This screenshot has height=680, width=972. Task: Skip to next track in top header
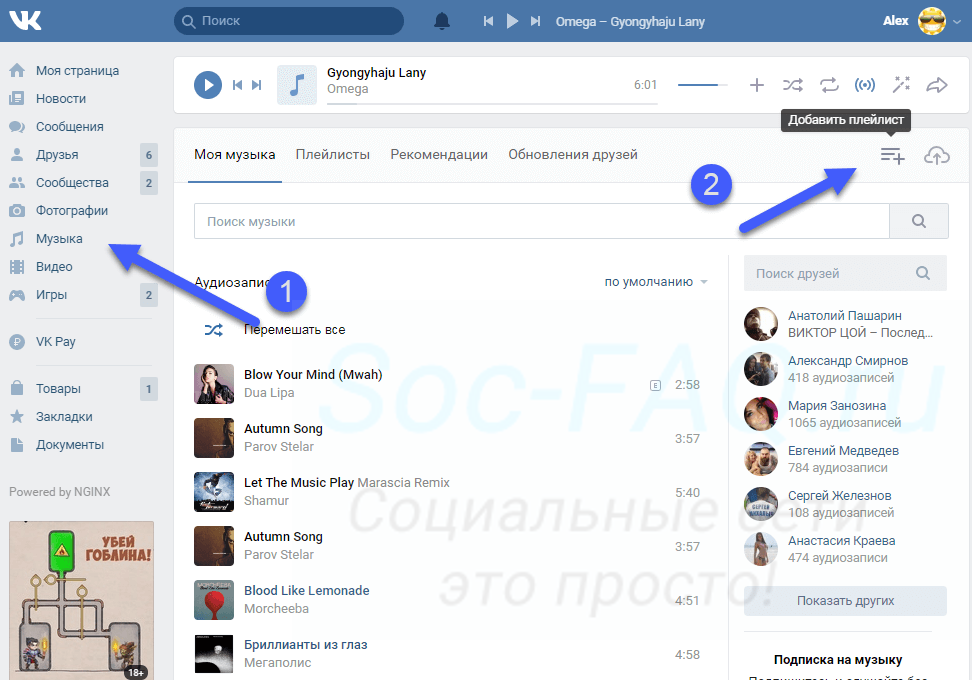535,21
